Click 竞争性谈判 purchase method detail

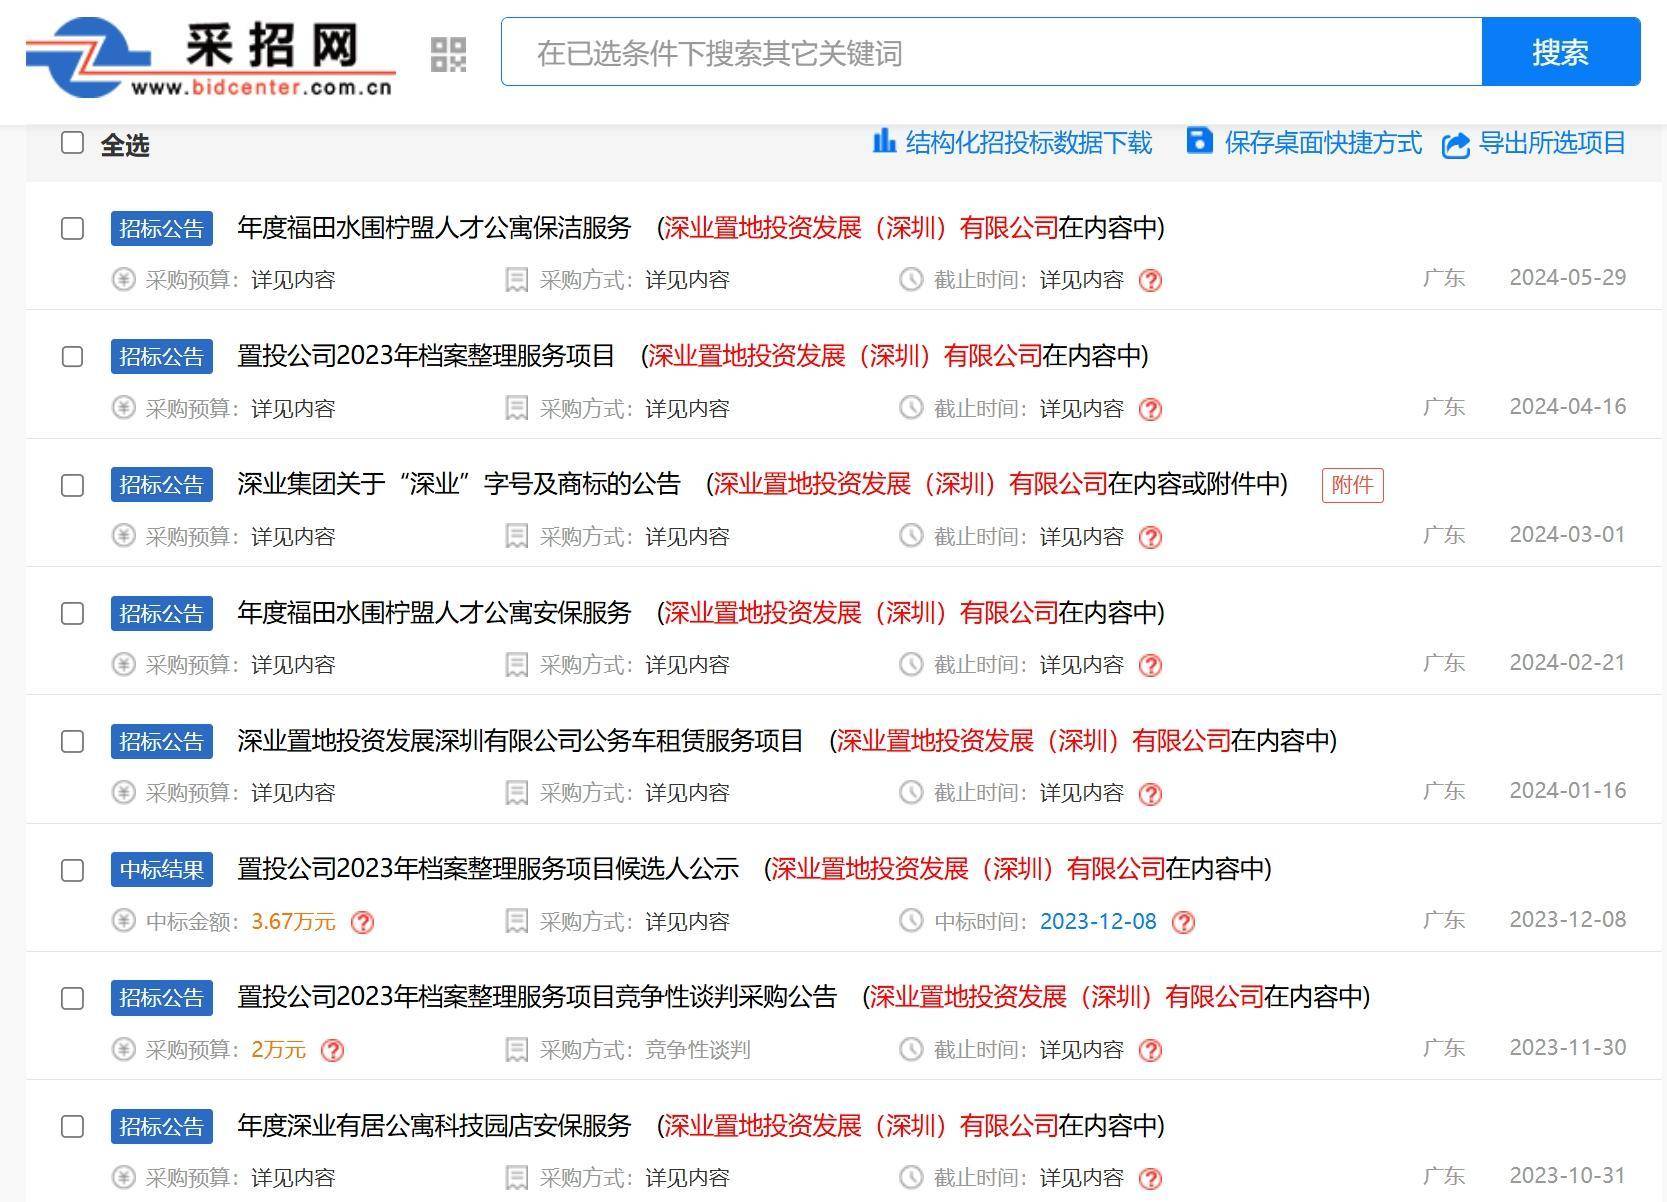[x=699, y=1050]
